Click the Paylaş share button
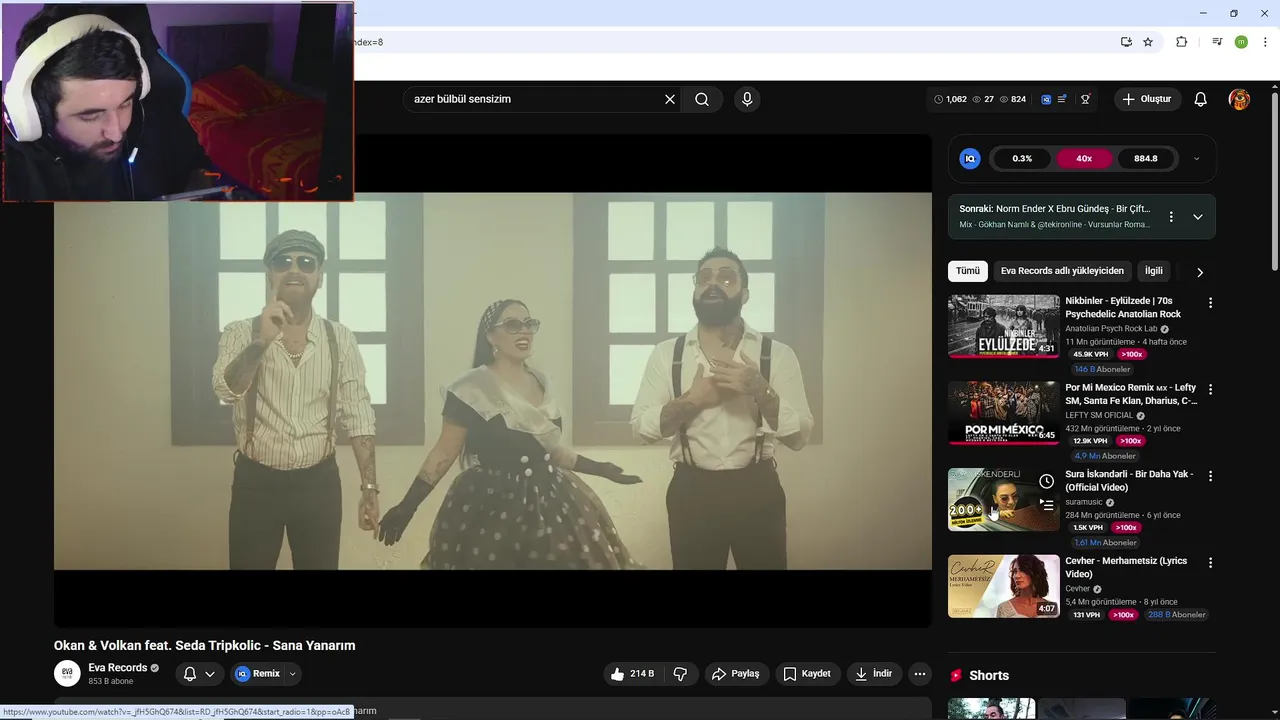The image size is (1280, 720). 737,674
